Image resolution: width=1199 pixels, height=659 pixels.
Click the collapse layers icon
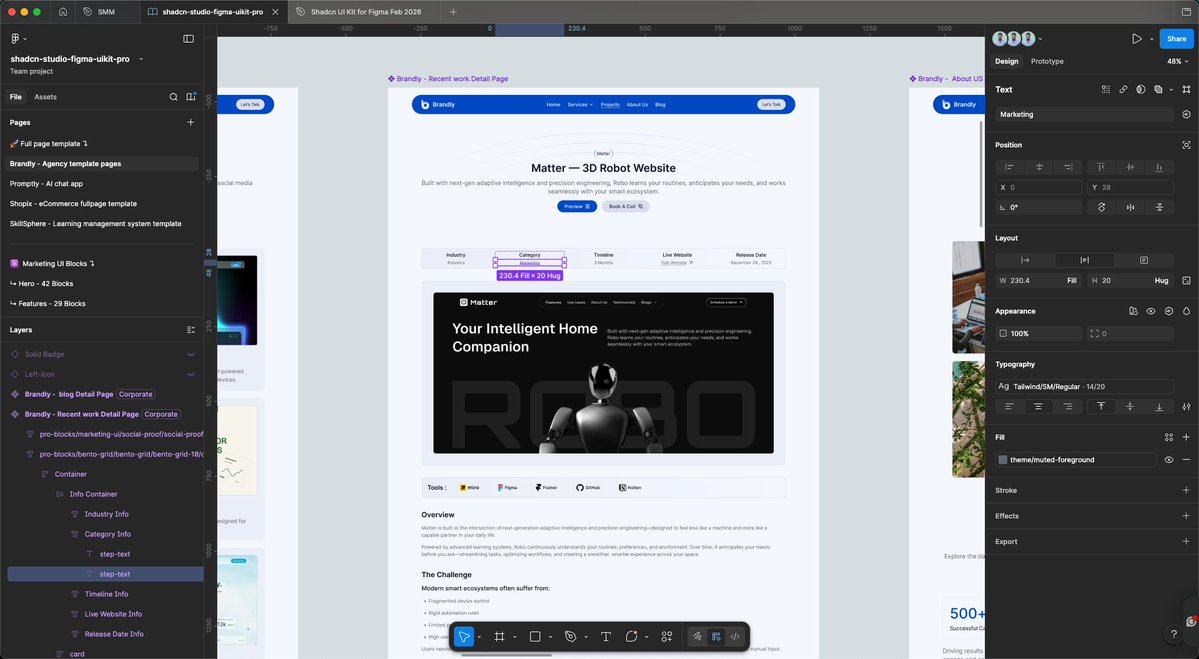[191, 330]
